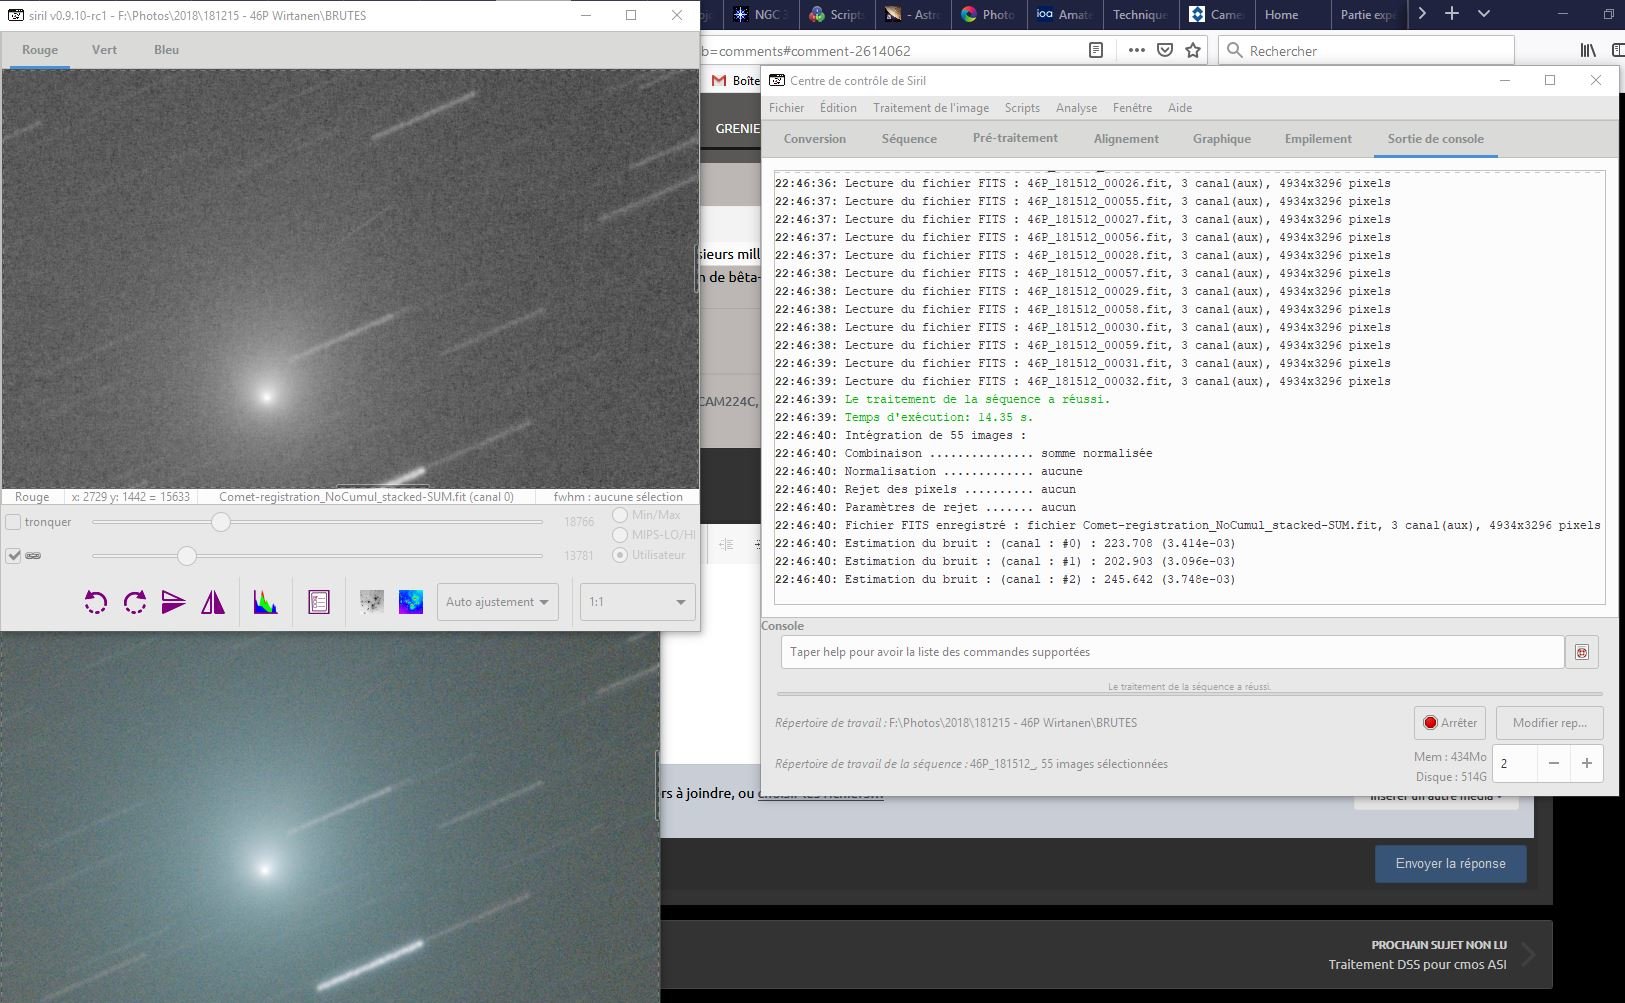This screenshot has width=1625, height=1003.
Task: Adjust the lower cut-off slider handle
Action: (187, 556)
